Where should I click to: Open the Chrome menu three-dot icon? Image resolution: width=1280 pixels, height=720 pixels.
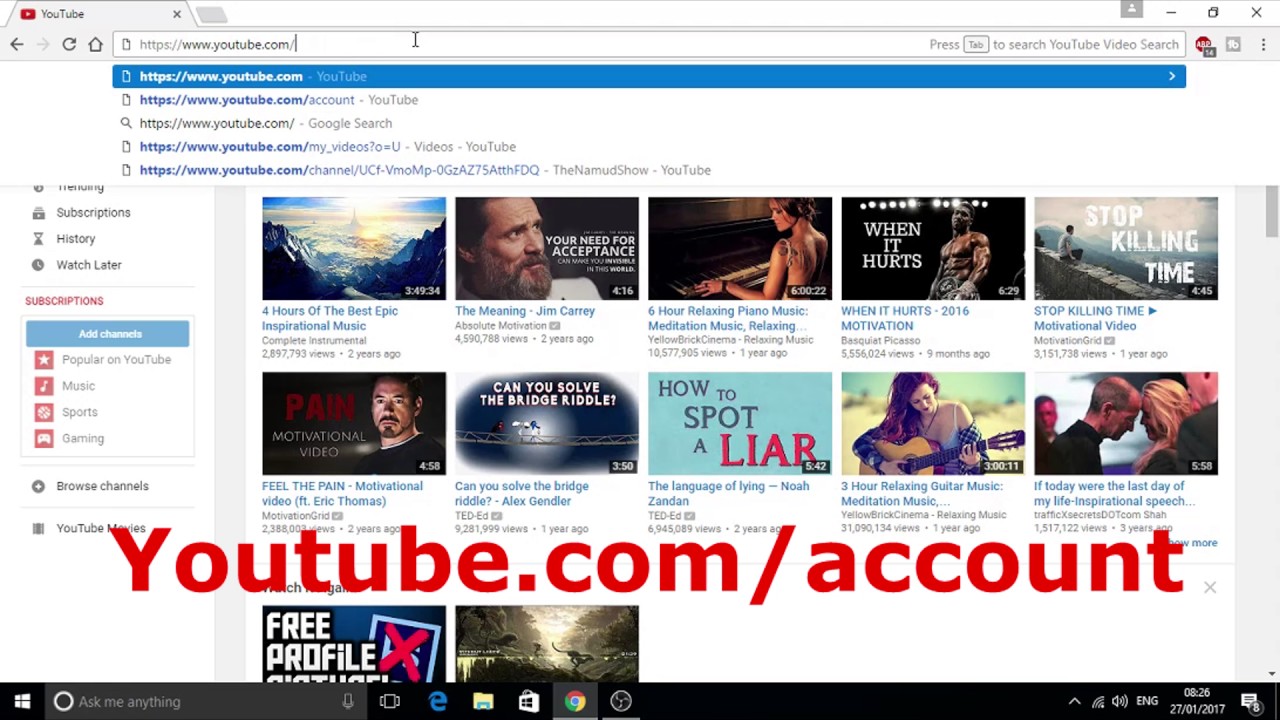[x=1264, y=44]
